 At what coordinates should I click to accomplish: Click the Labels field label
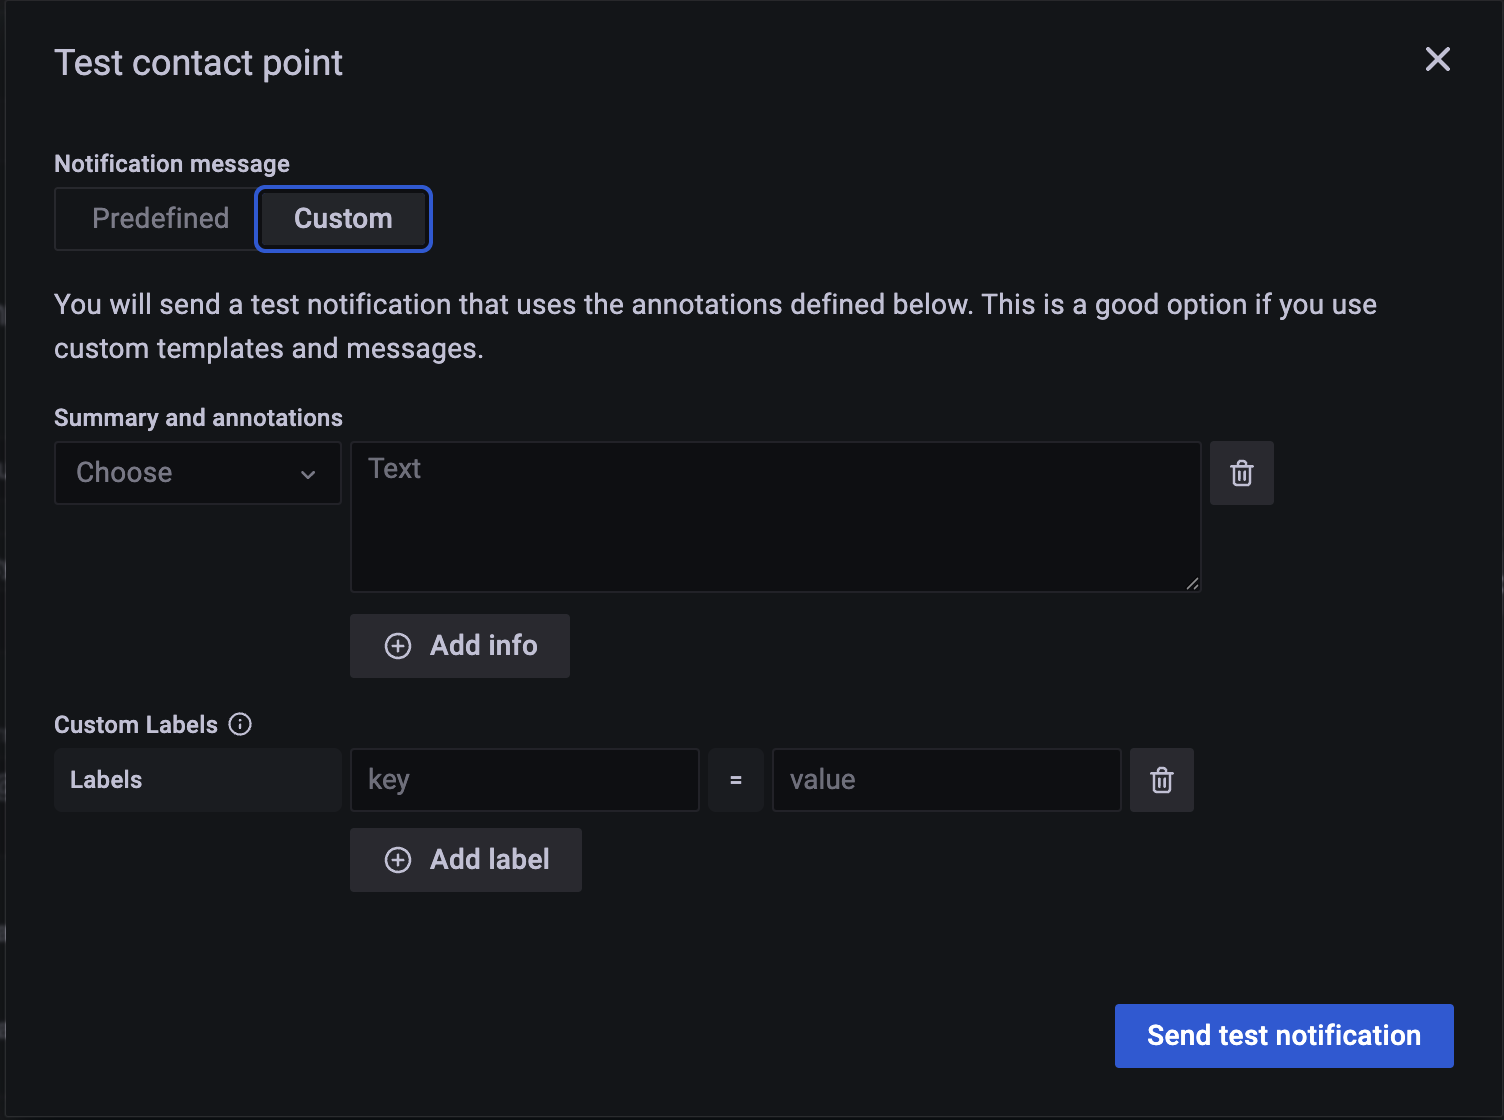click(x=106, y=780)
